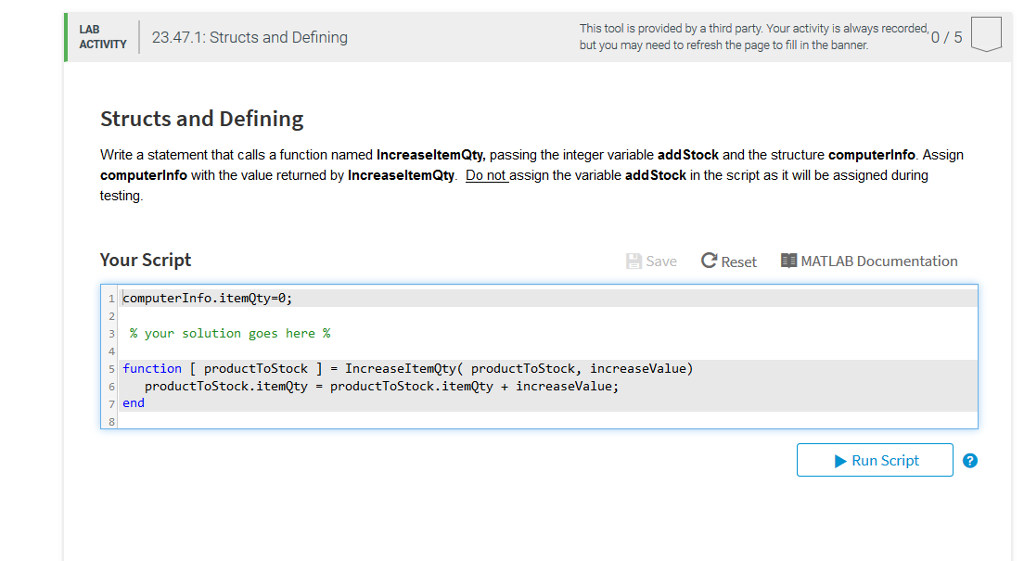
Task: Click the floppy disk save icon
Action: [633, 261]
